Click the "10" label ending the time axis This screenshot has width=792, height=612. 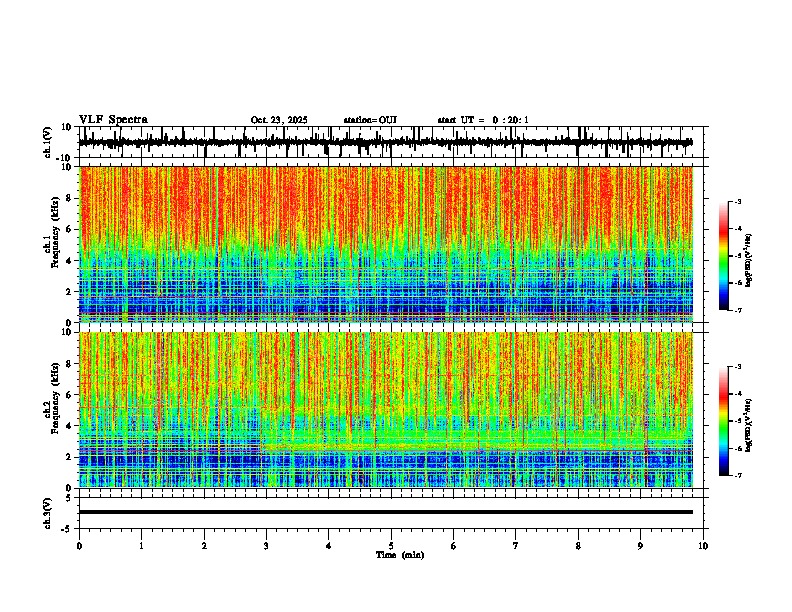tap(703, 546)
